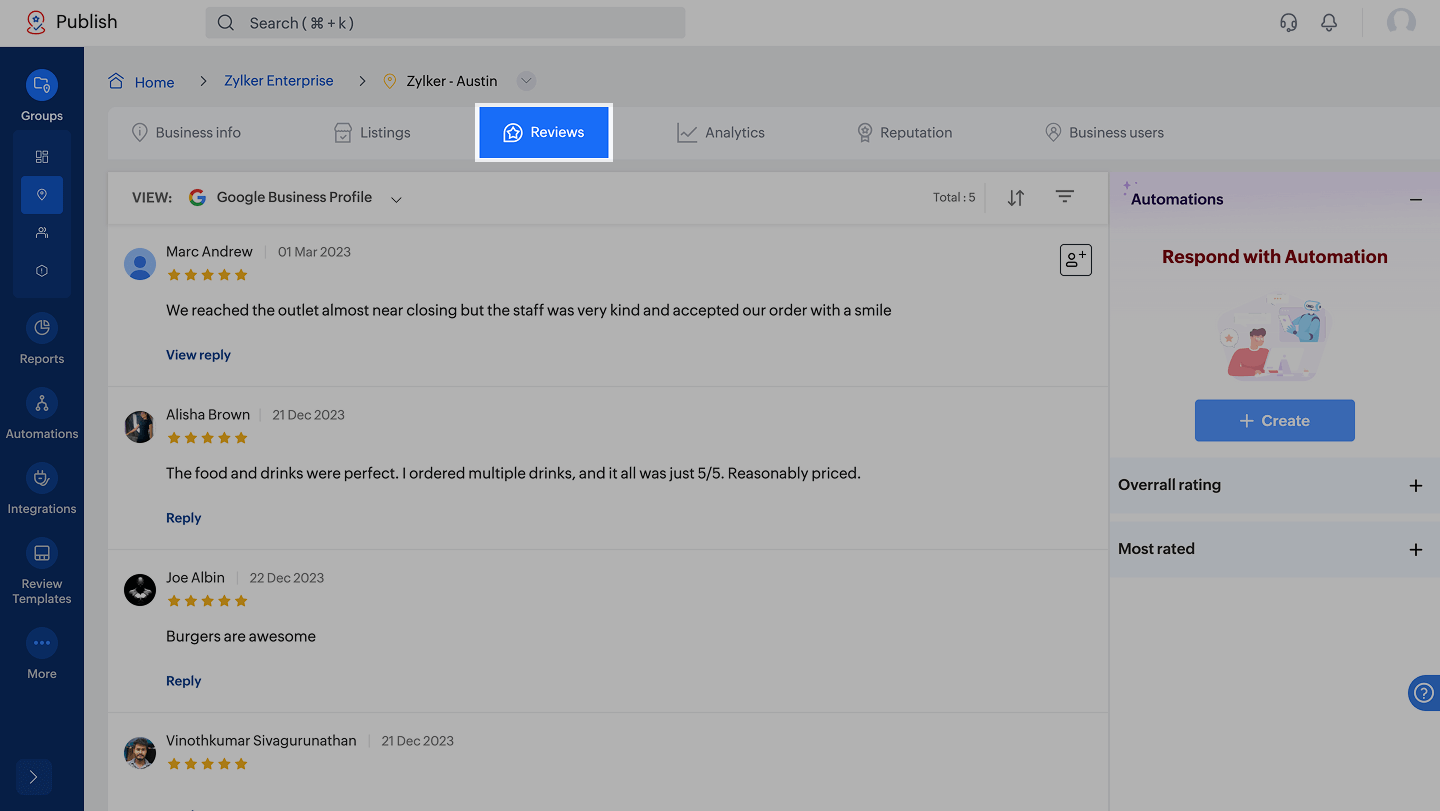Viewport: 1440px width, 811px height.
Task: Open Automations from the sidebar
Action: tap(42, 414)
